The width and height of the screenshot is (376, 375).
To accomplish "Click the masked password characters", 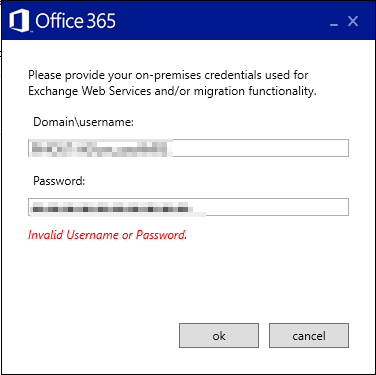I will click(x=112, y=208).
